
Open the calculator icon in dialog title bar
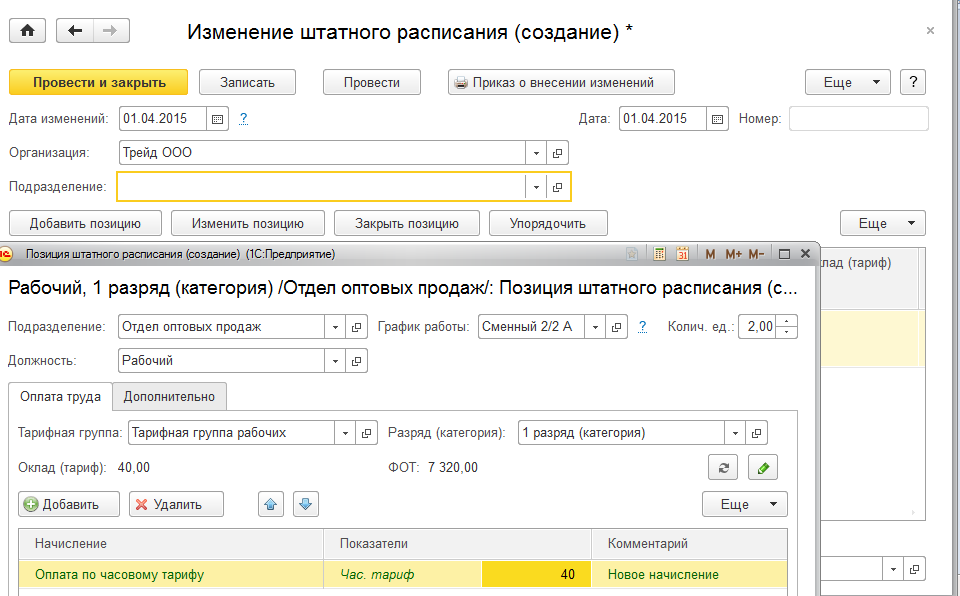coord(660,254)
